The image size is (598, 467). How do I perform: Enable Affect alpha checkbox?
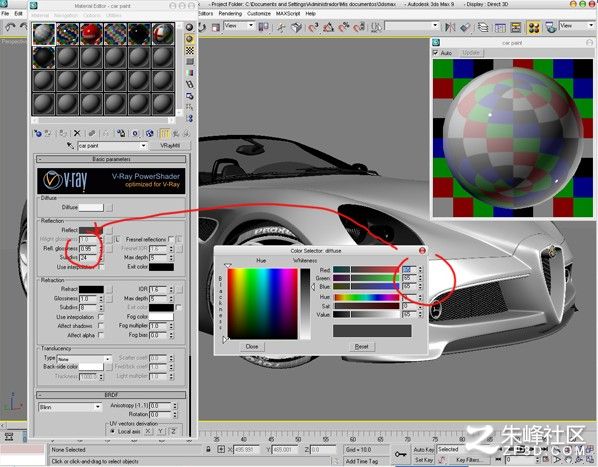101,335
